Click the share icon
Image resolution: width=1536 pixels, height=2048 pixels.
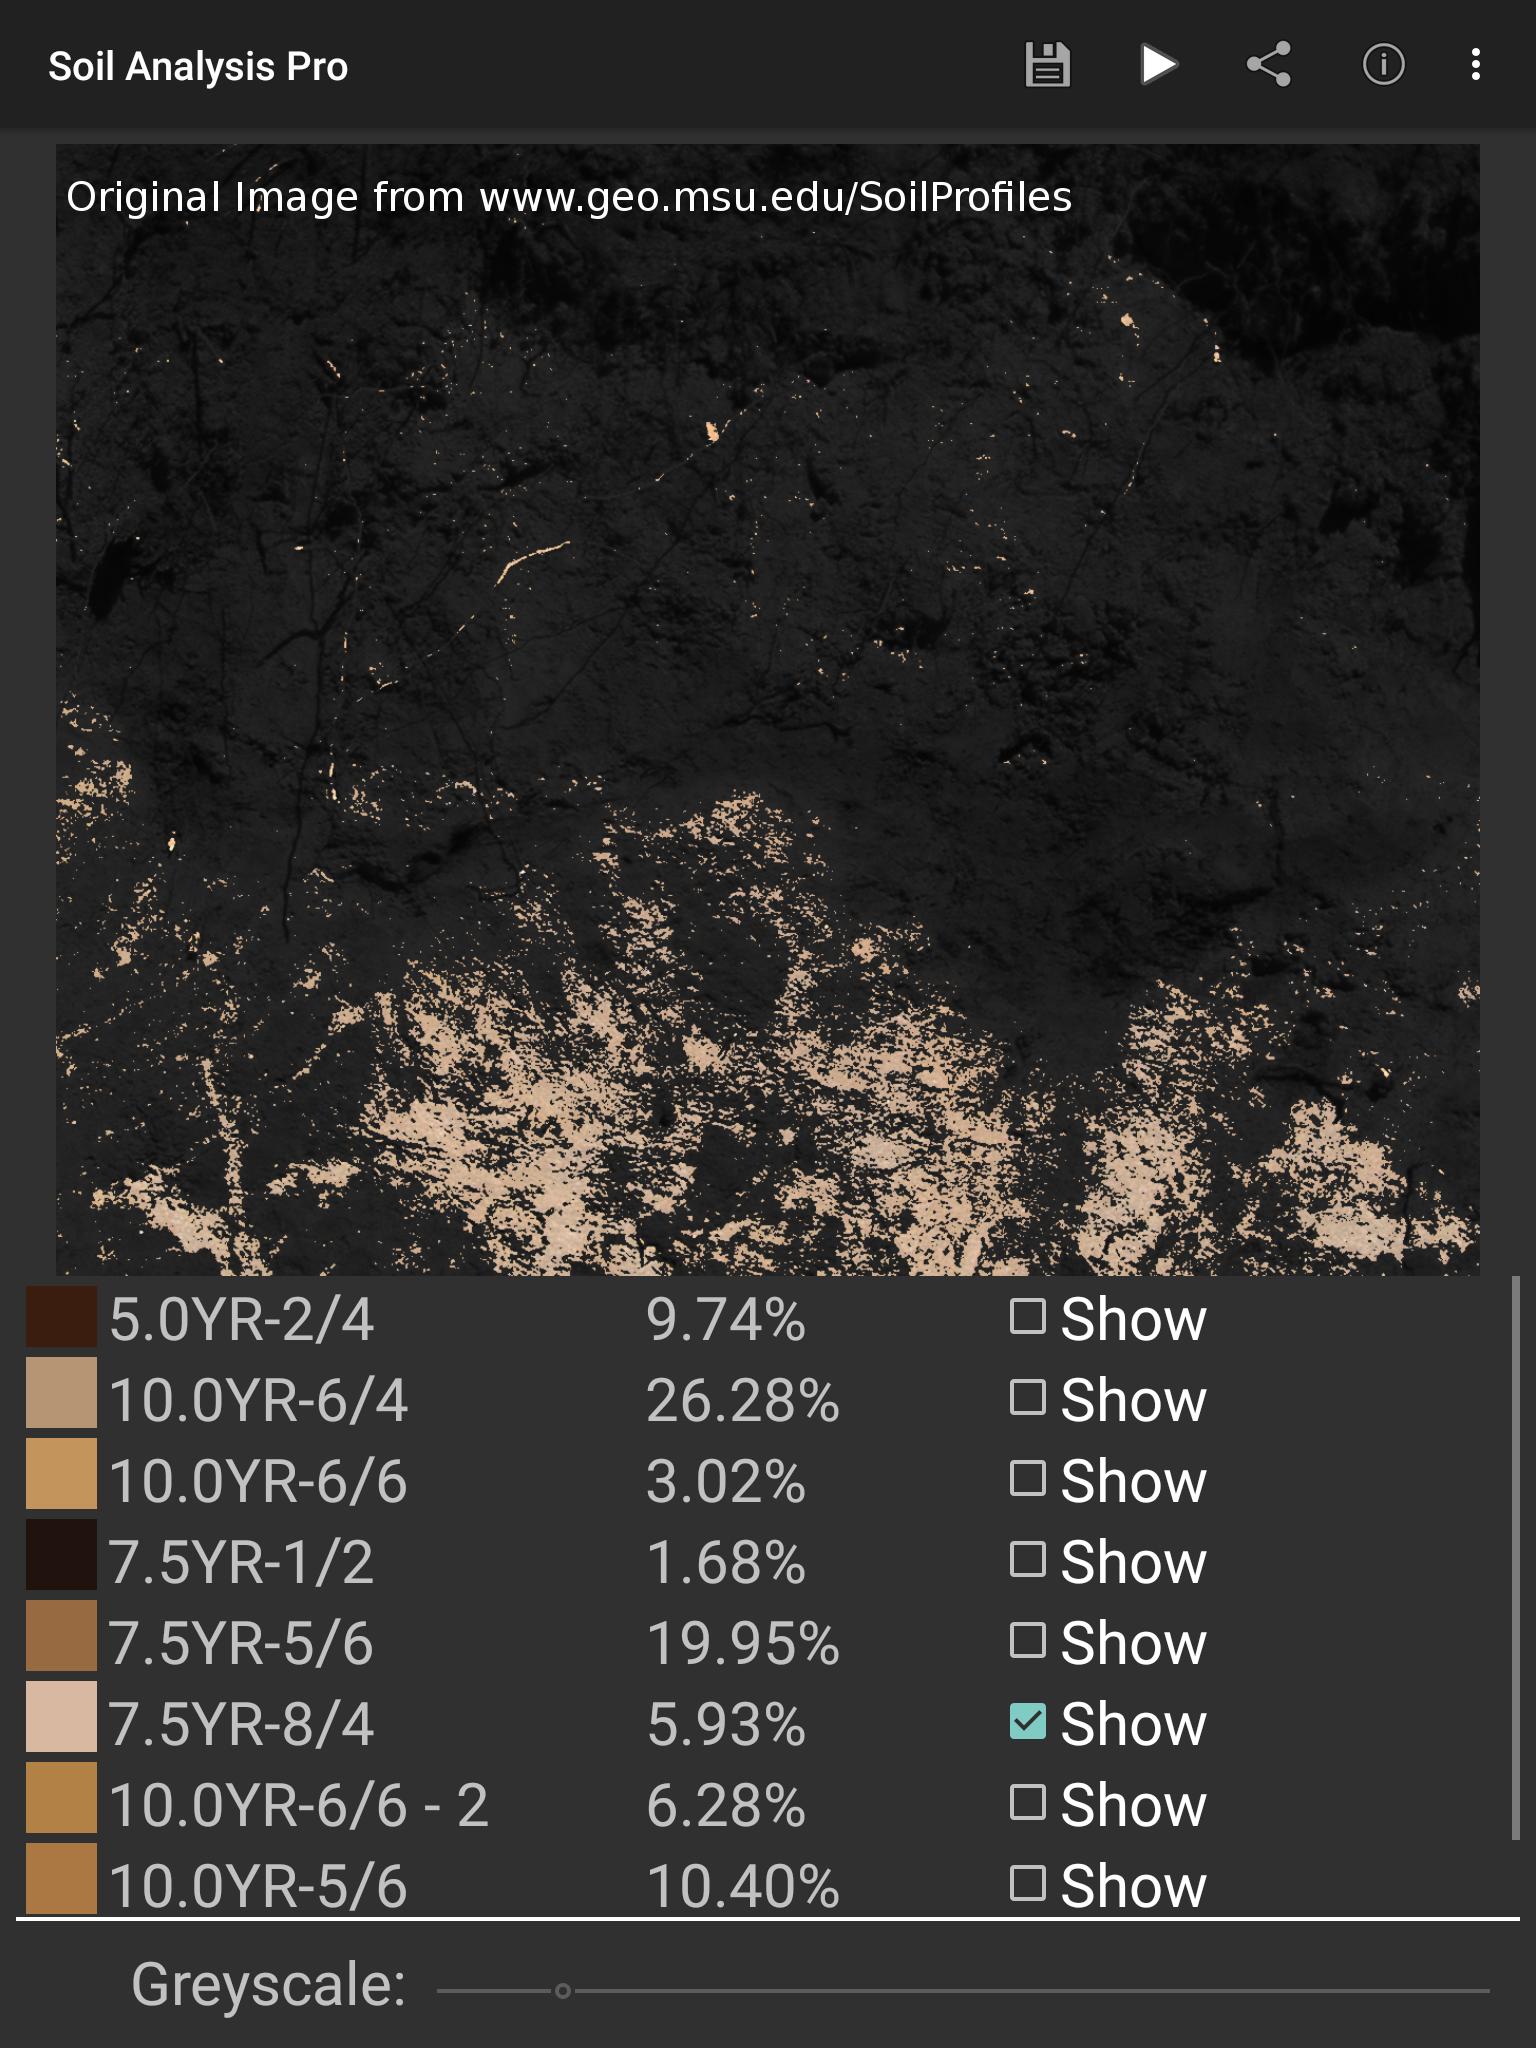1268,65
